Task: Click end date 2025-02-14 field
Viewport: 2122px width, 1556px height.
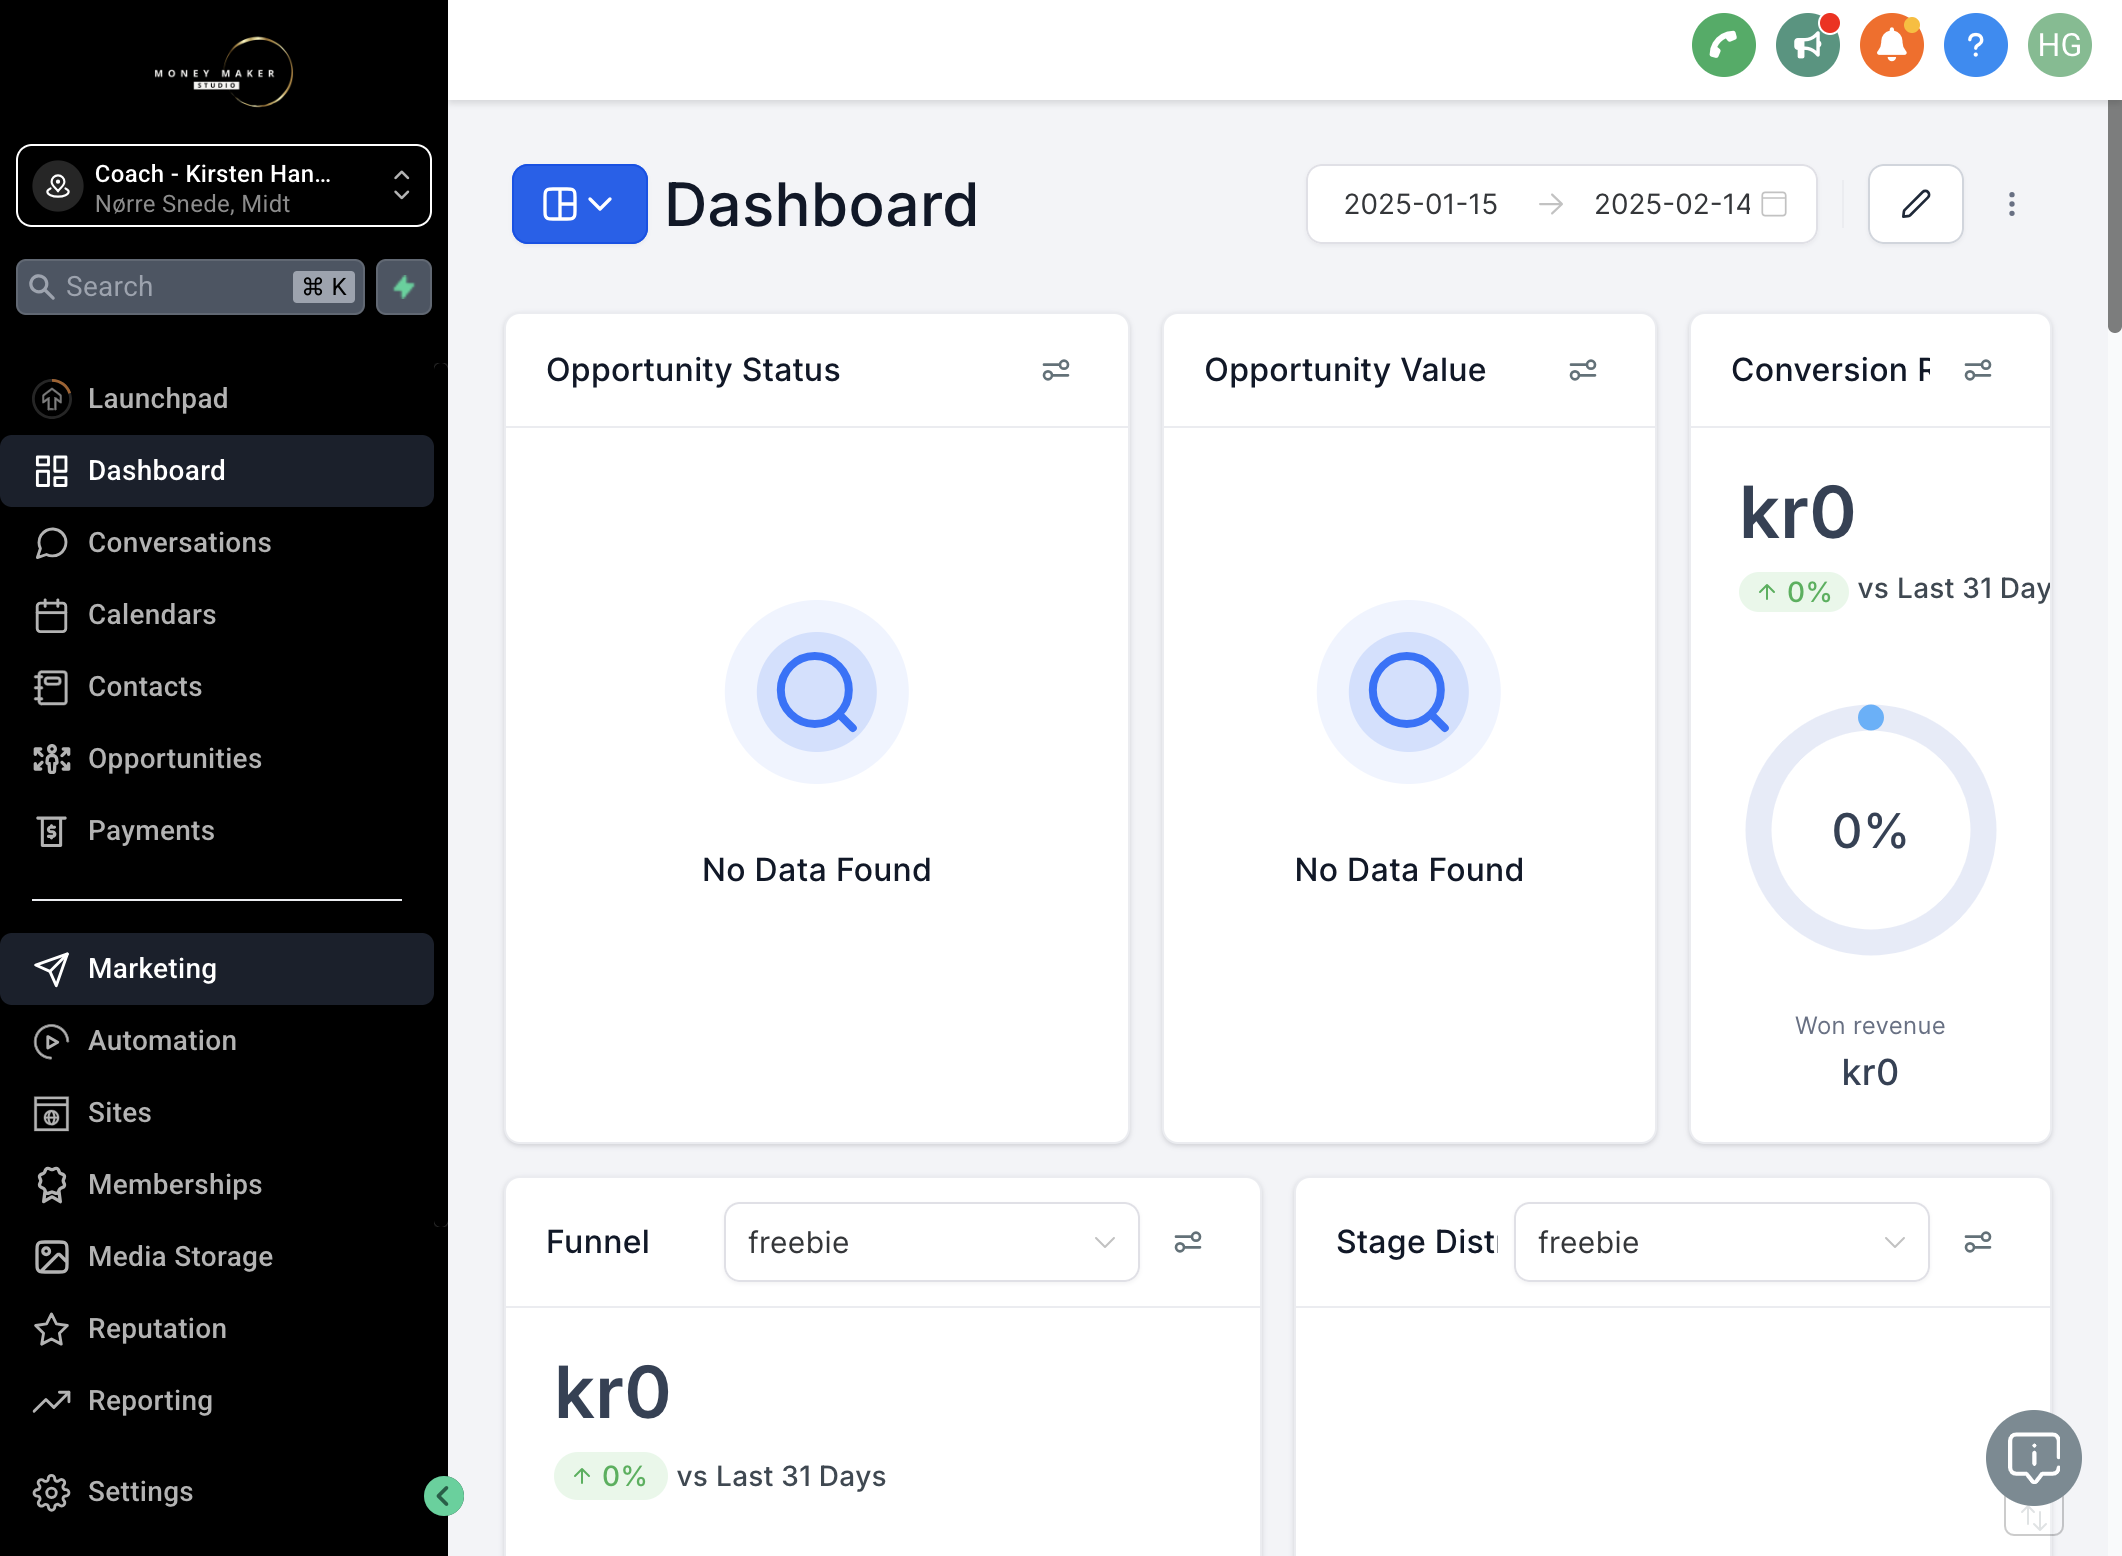Action: [1672, 204]
